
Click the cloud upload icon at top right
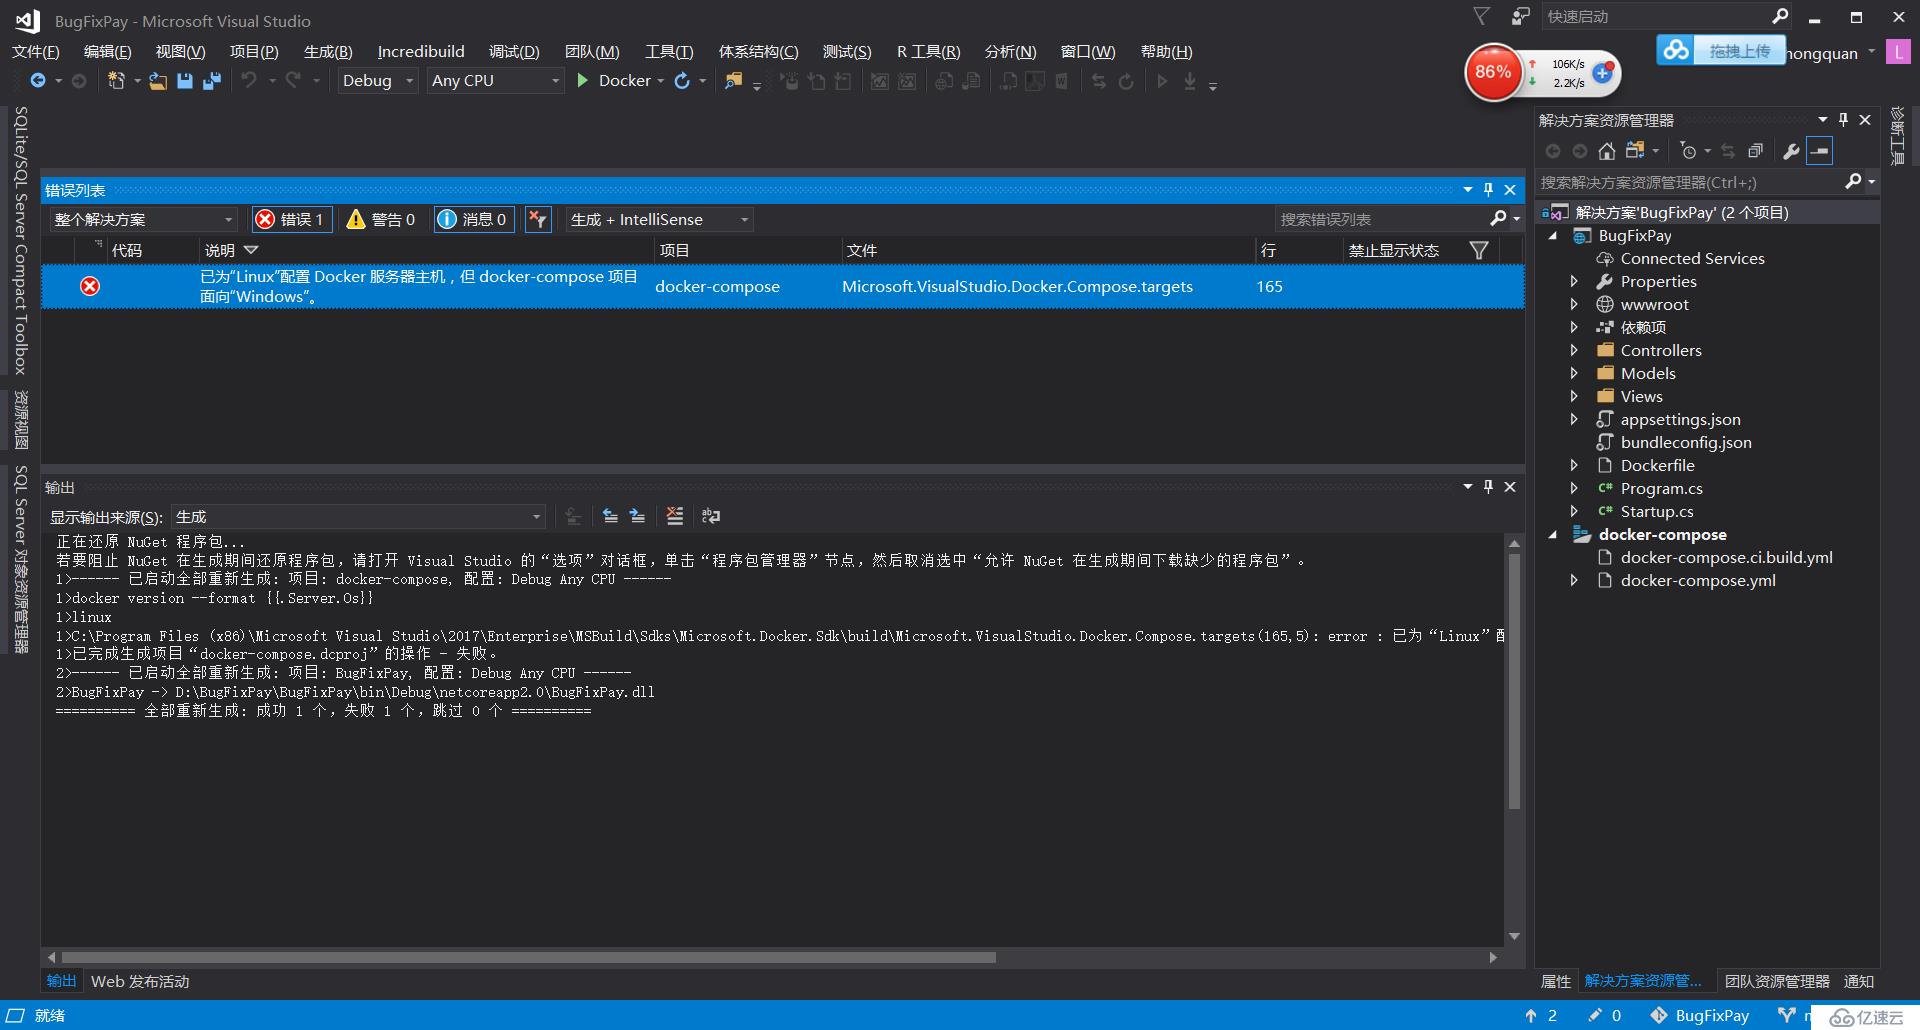click(x=1676, y=49)
